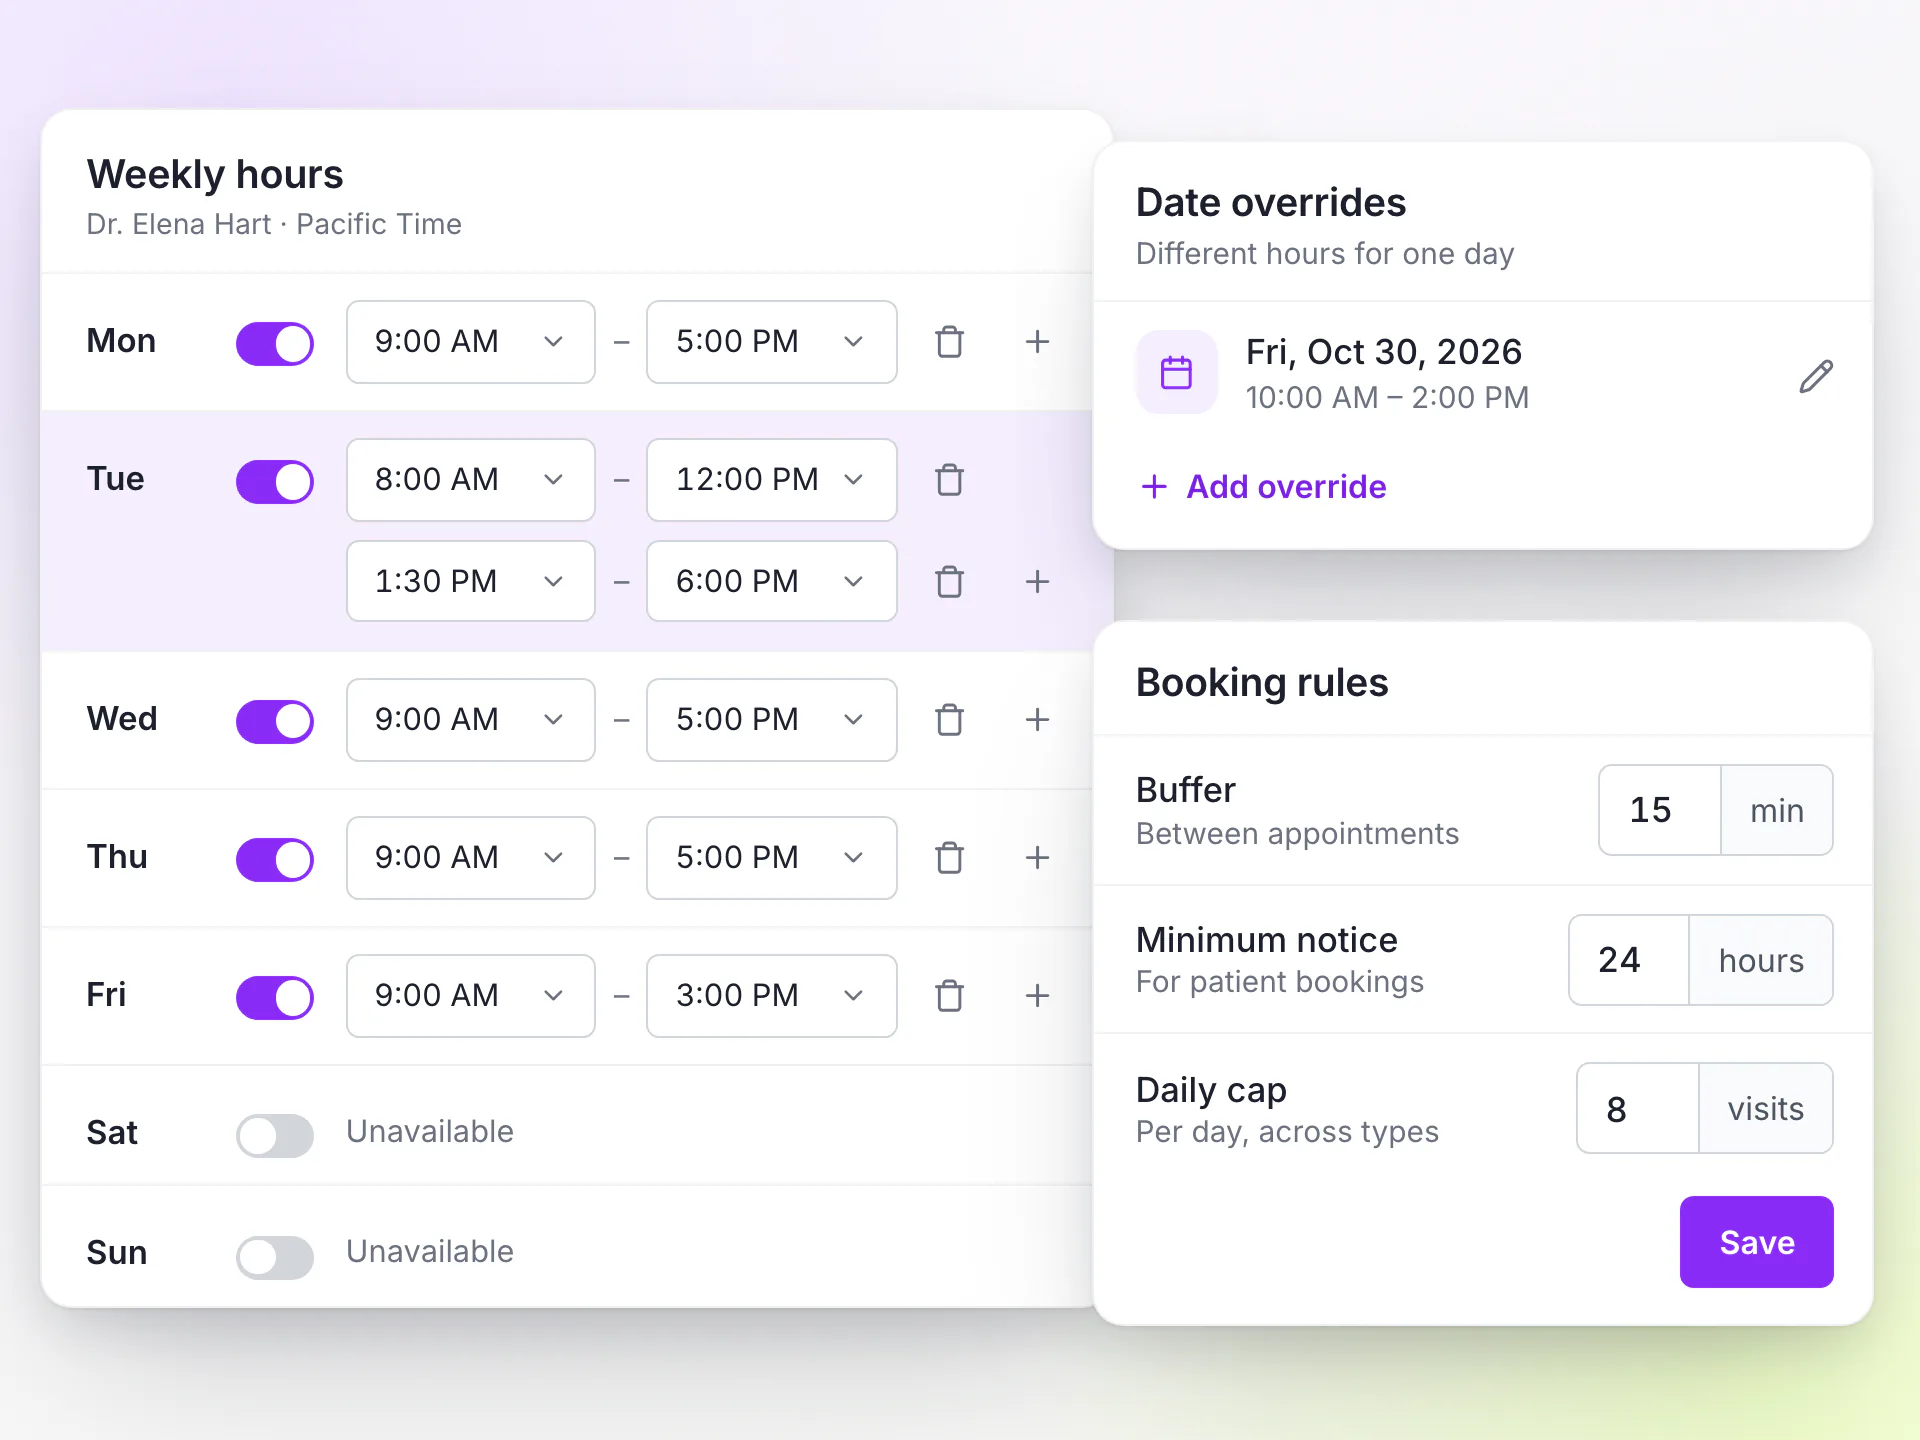Select the Fri, Oct 30, 2026 override text
Viewport: 1920px width, 1440px height.
point(1384,352)
